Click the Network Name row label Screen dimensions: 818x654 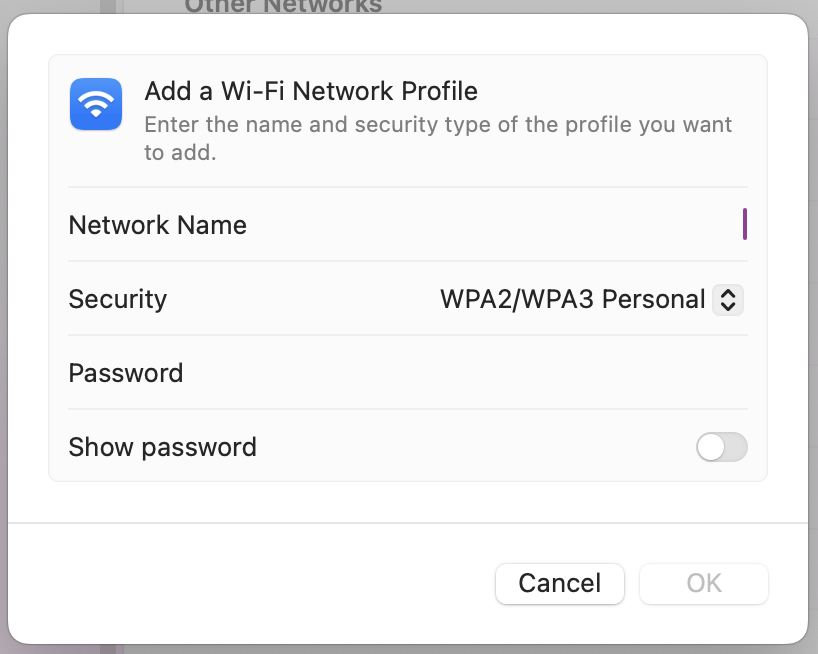pos(157,224)
